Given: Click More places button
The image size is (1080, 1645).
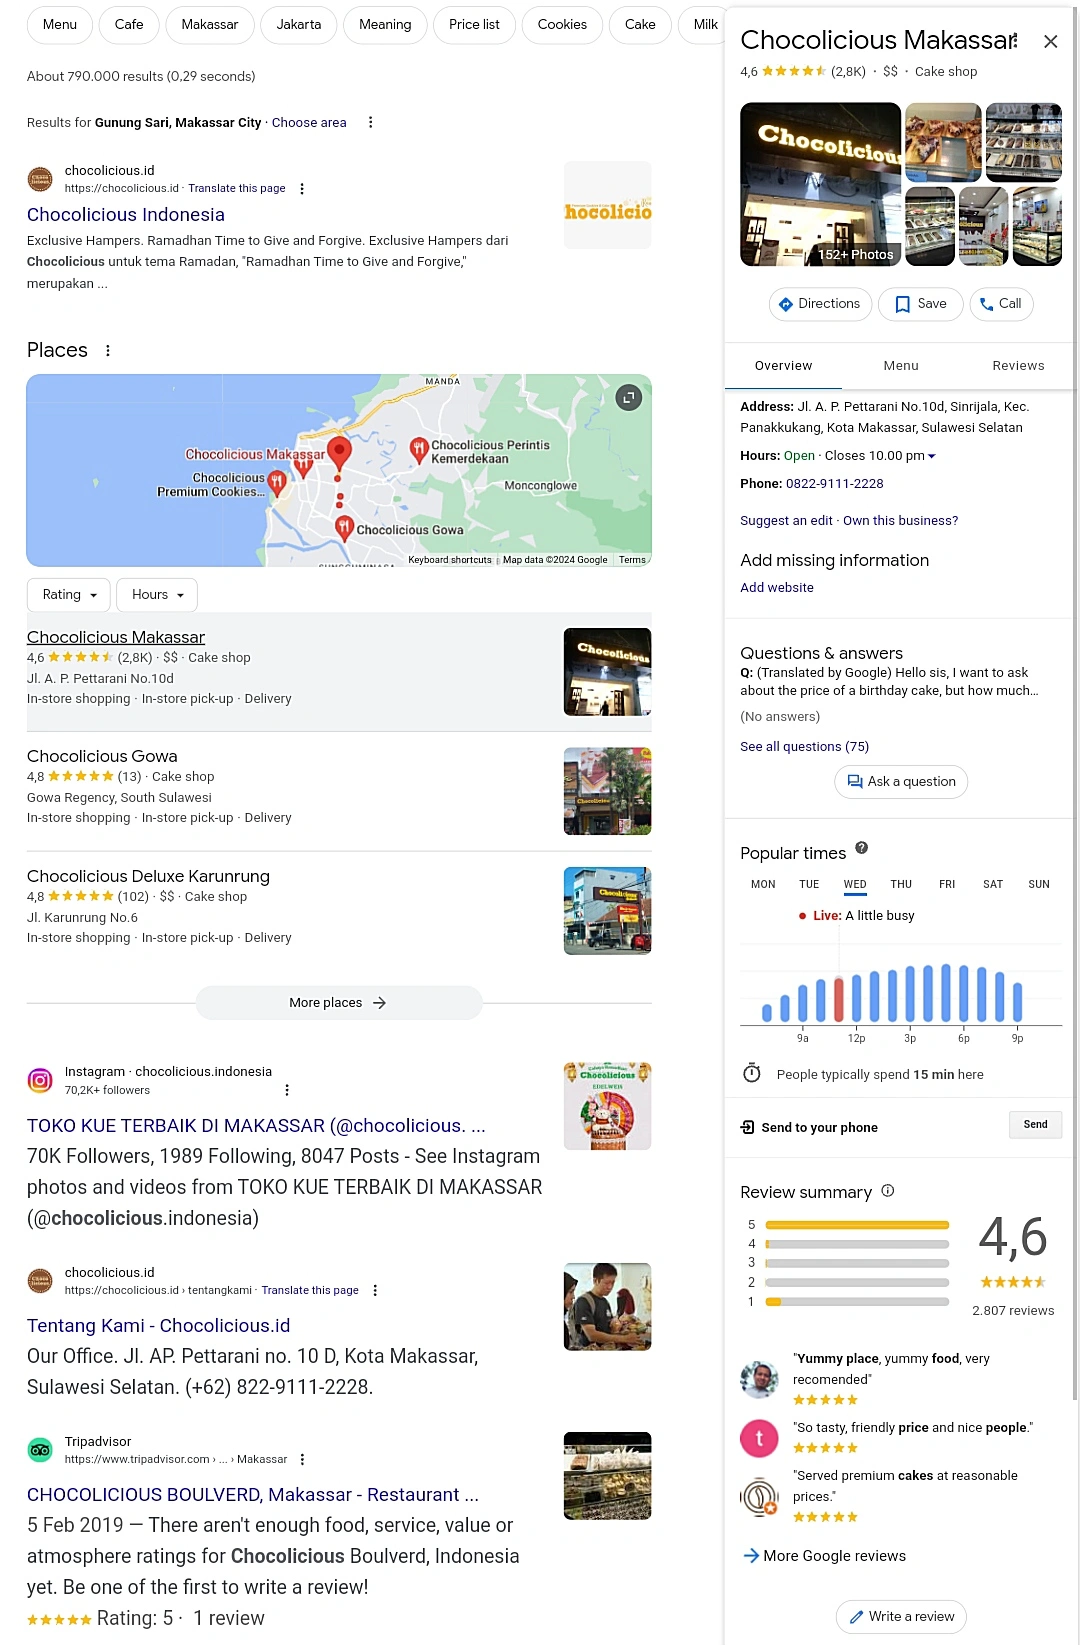Looking at the screenshot, I should coord(338,1003).
